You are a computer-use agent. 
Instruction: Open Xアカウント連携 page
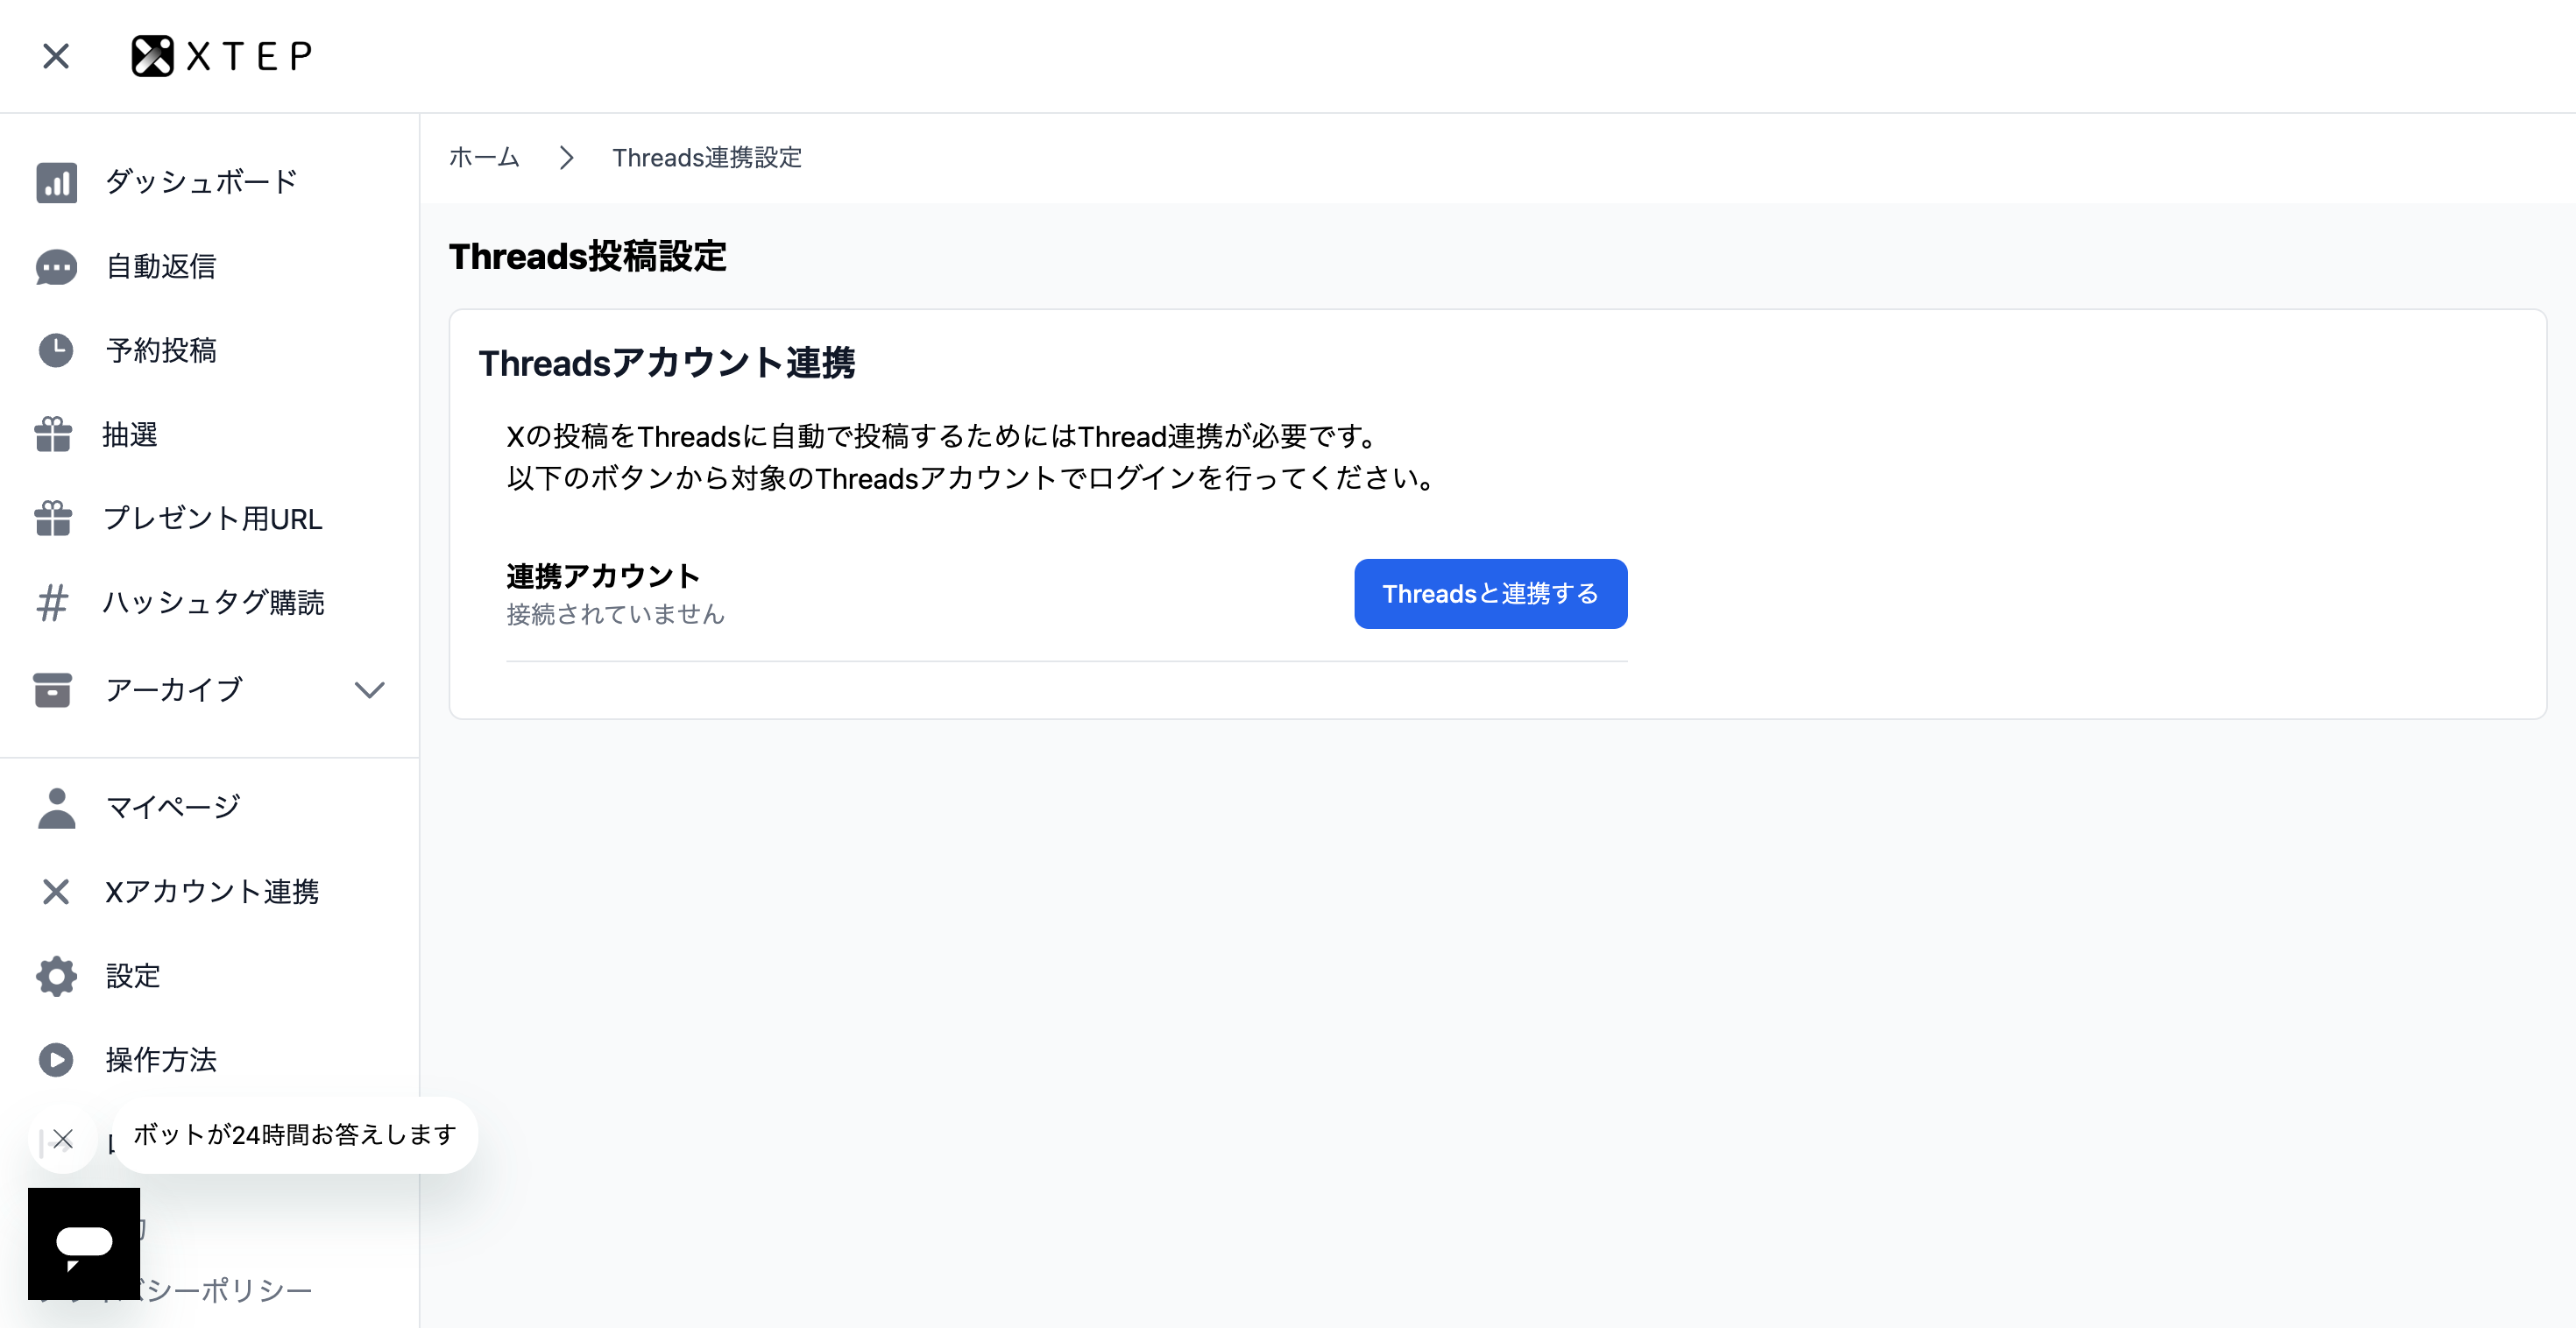[x=212, y=892]
